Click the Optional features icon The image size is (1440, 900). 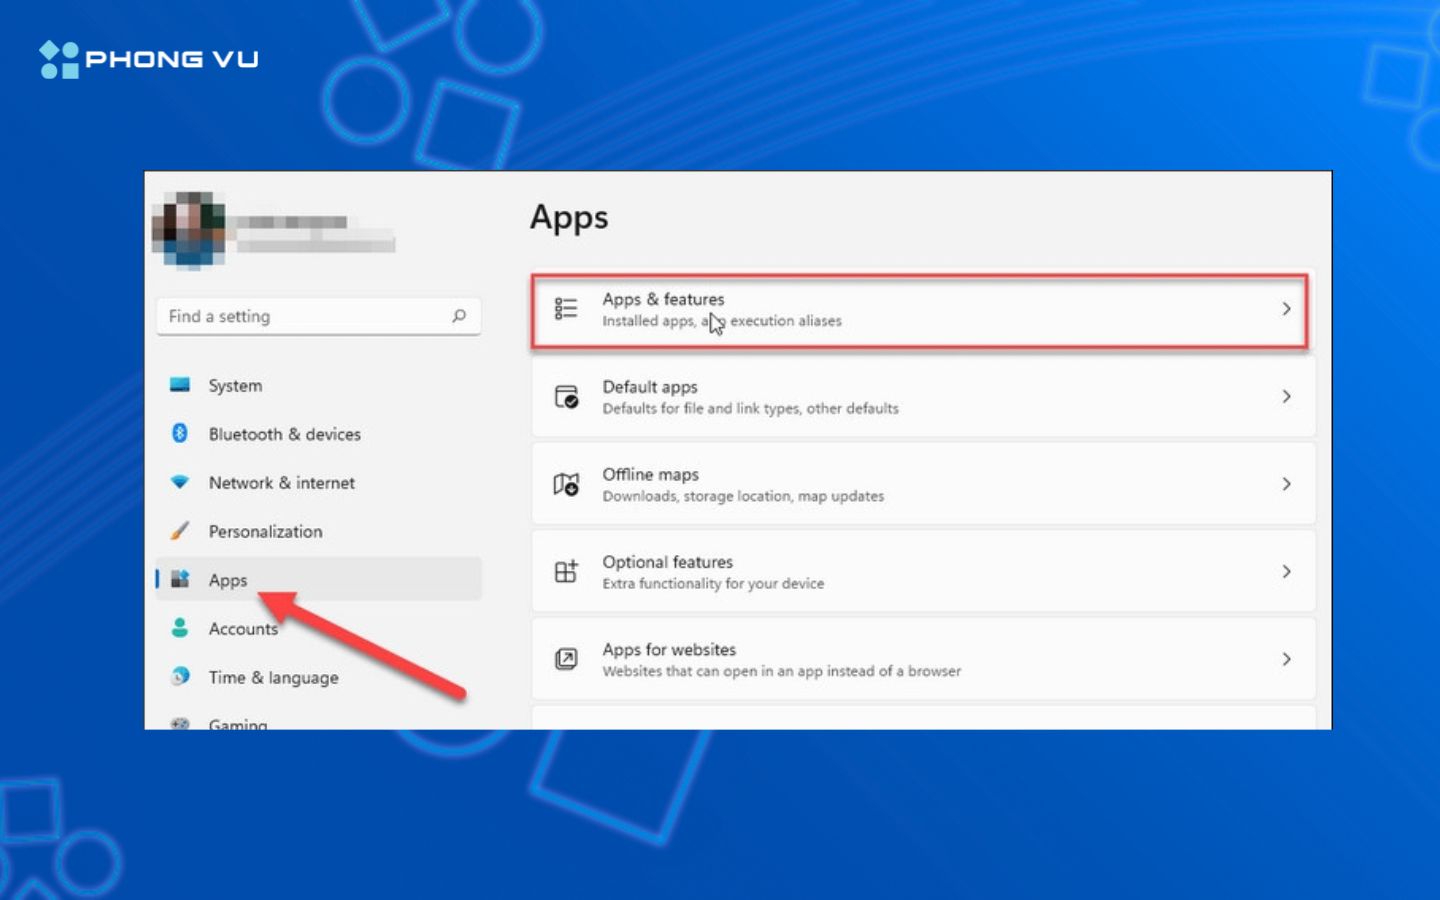[x=566, y=571]
